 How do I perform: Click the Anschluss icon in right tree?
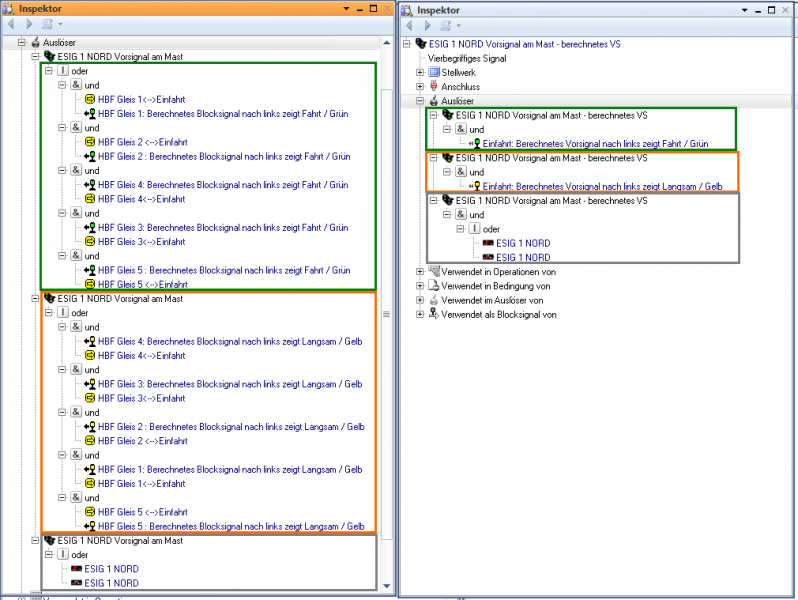(434, 87)
